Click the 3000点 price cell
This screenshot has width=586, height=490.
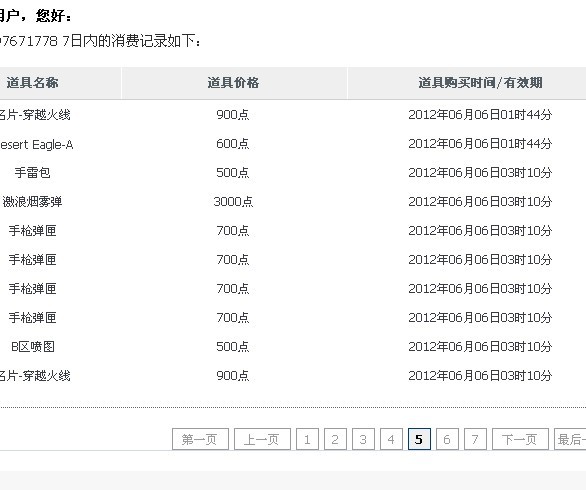pos(233,202)
